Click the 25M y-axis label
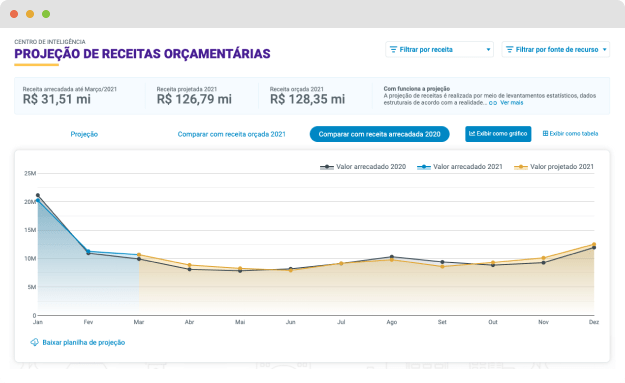Screen dimensions: 625x383 30,173
